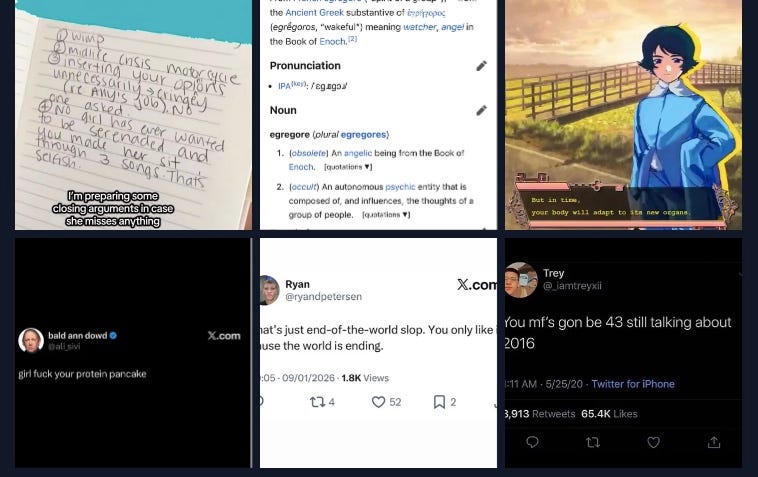
Task: Open the handwritten notebook list thumbnail
Action: tap(133, 115)
